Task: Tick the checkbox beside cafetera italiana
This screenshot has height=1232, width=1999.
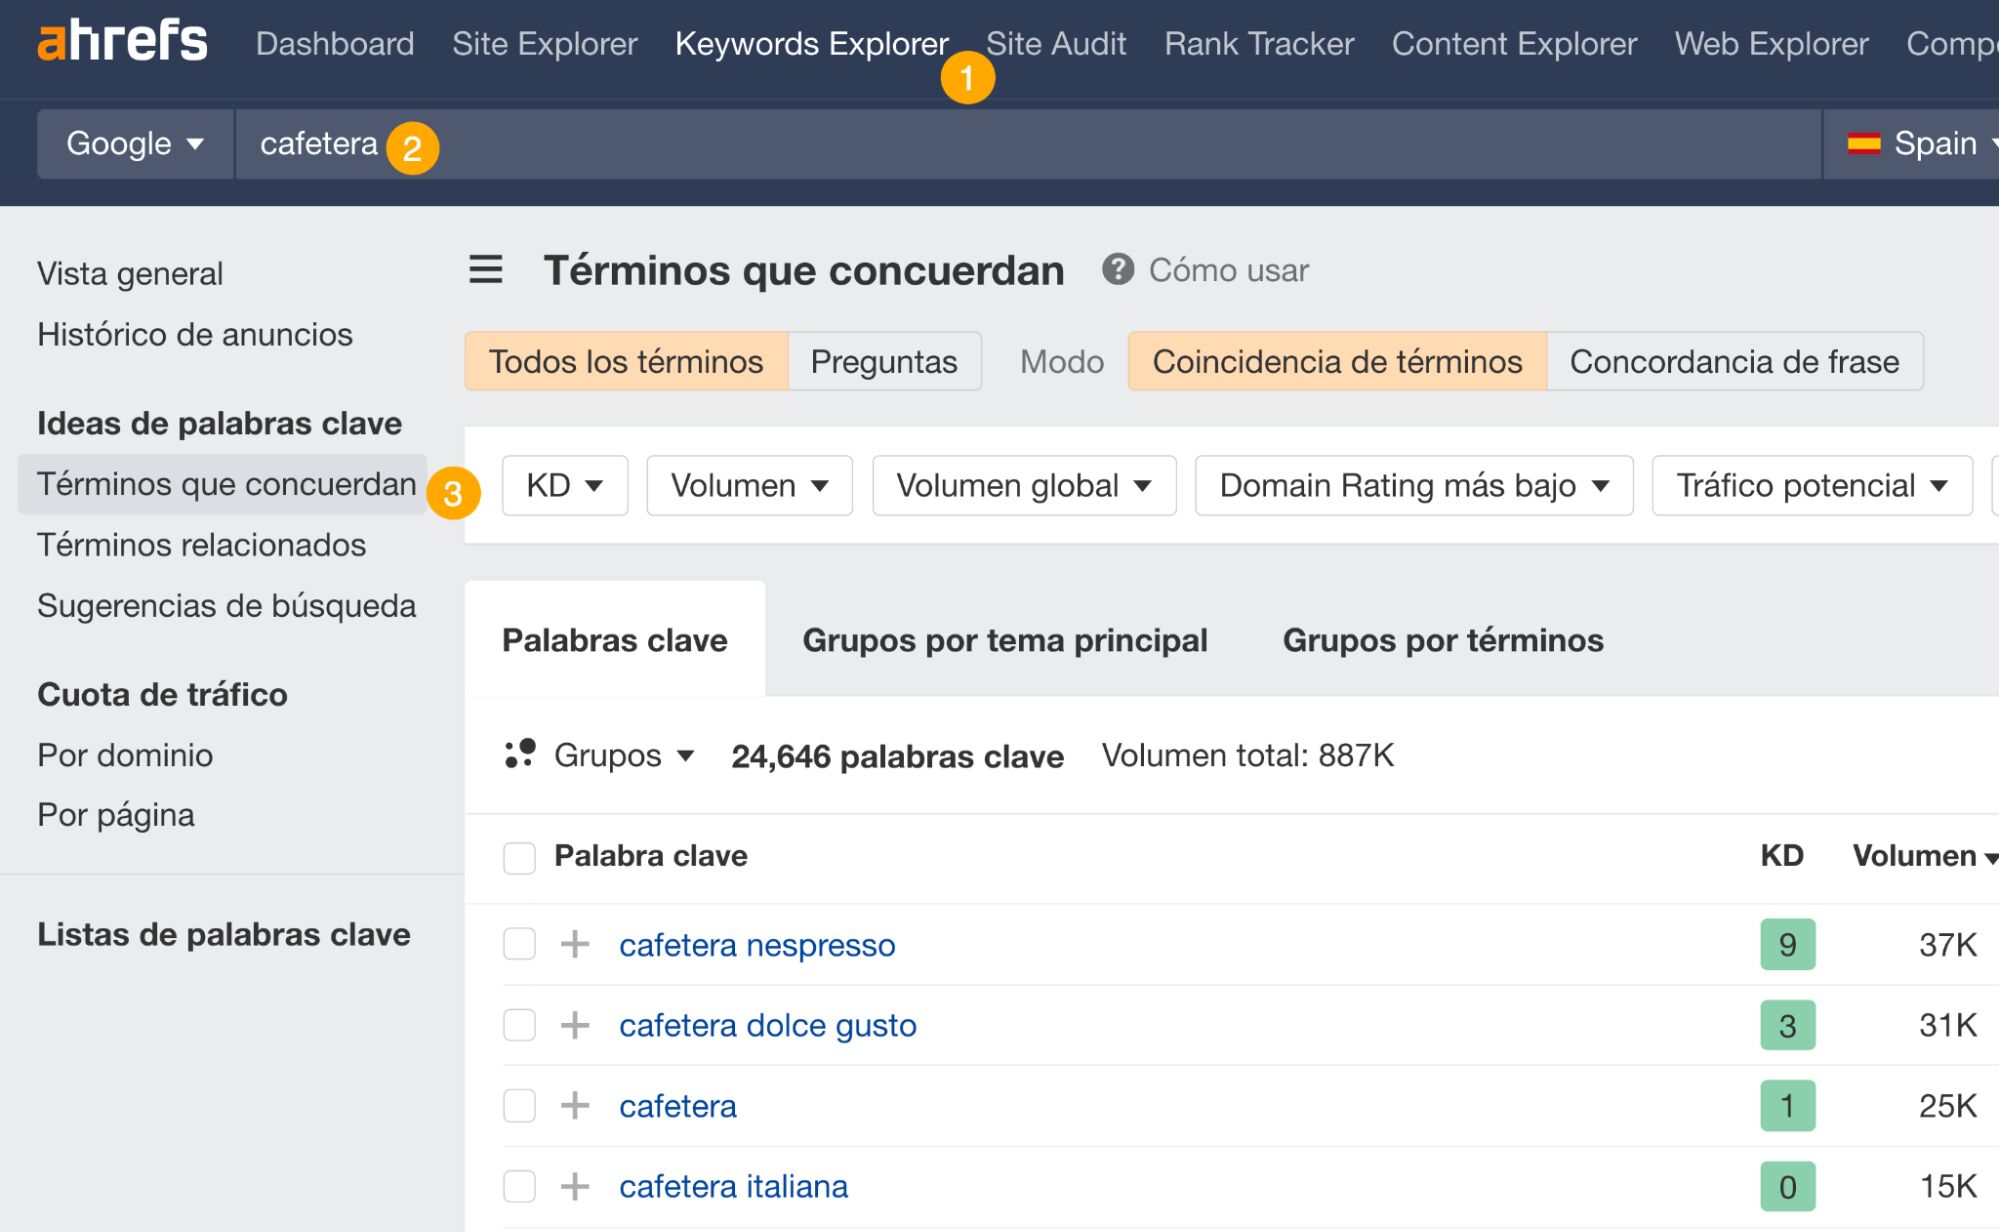Action: tap(520, 1186)
